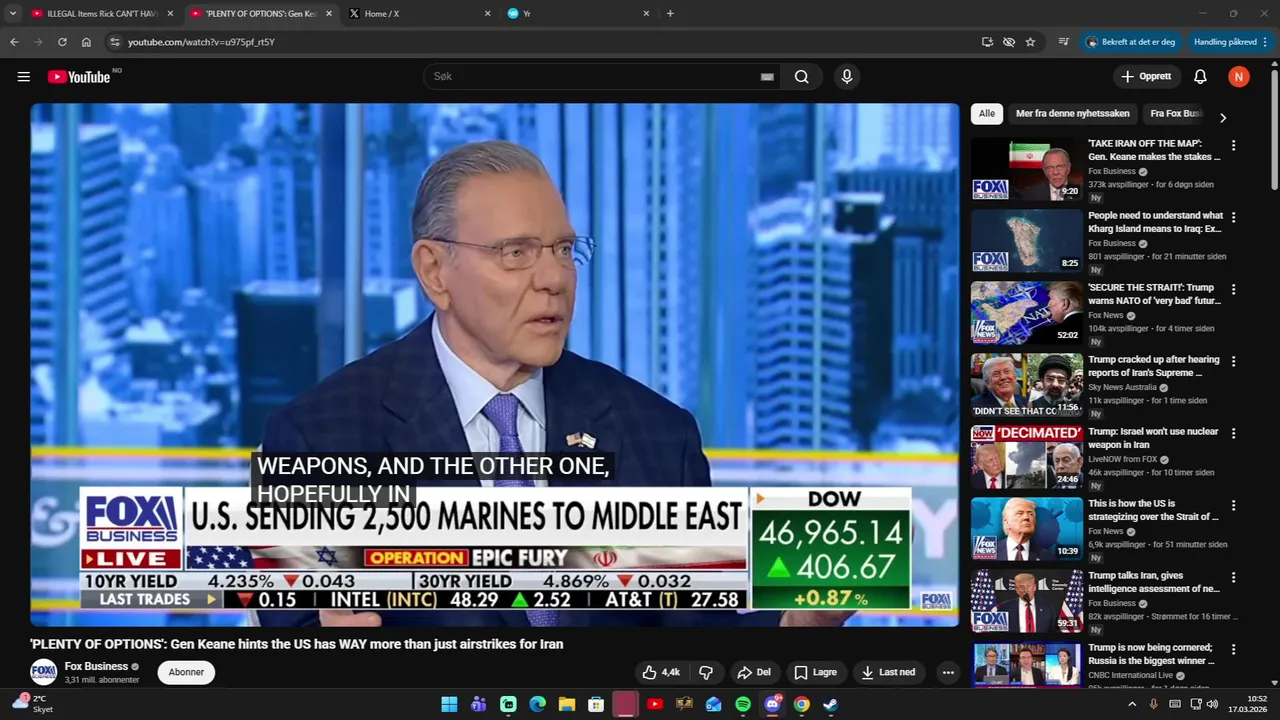Screen dimensions: 1280x720
Task: Open options for 'strategizing over the Strait' video
Action: point(1233,505)
